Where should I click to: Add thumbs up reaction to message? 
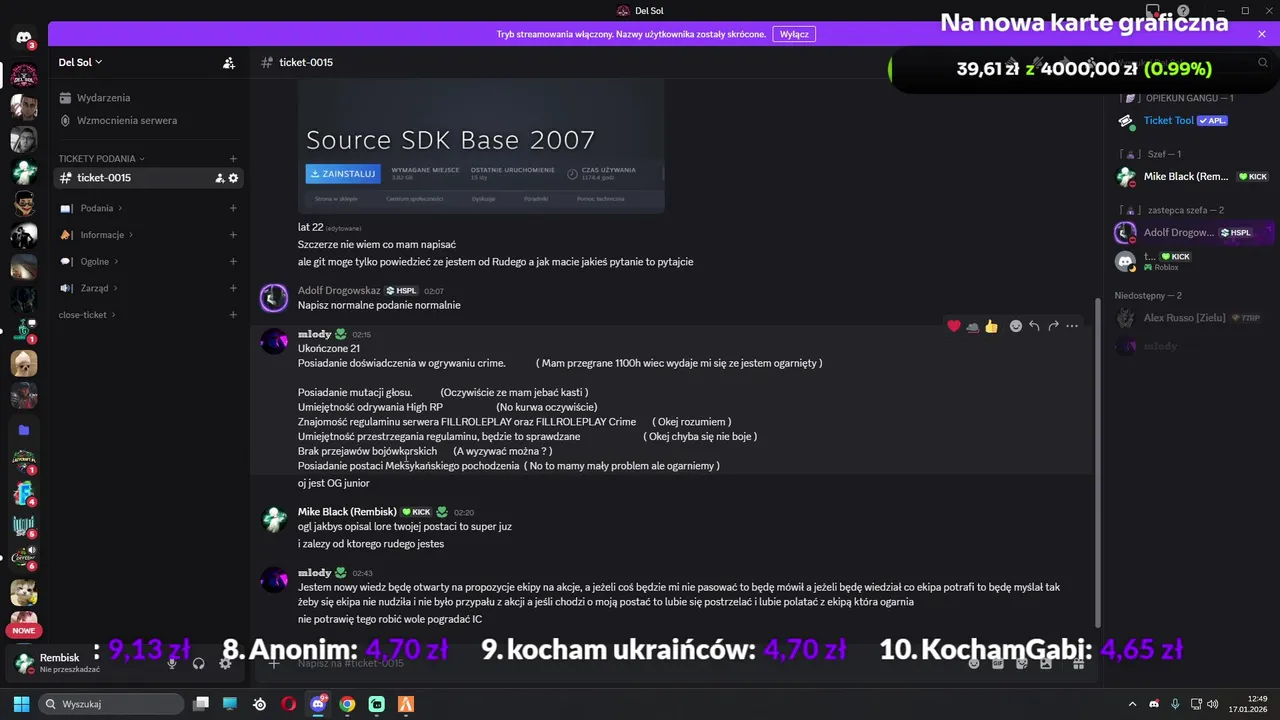click(991, 326)
